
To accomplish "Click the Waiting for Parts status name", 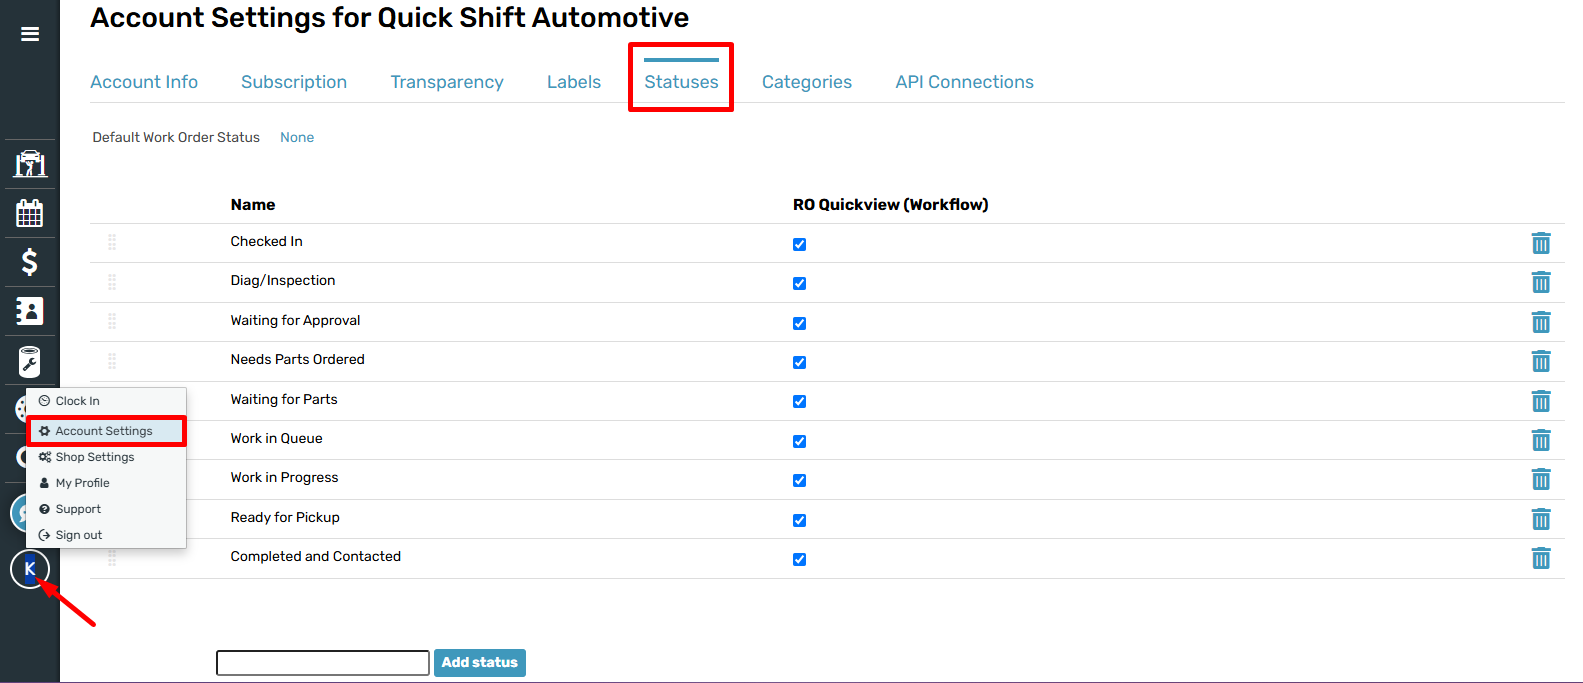I will (284, 399).
